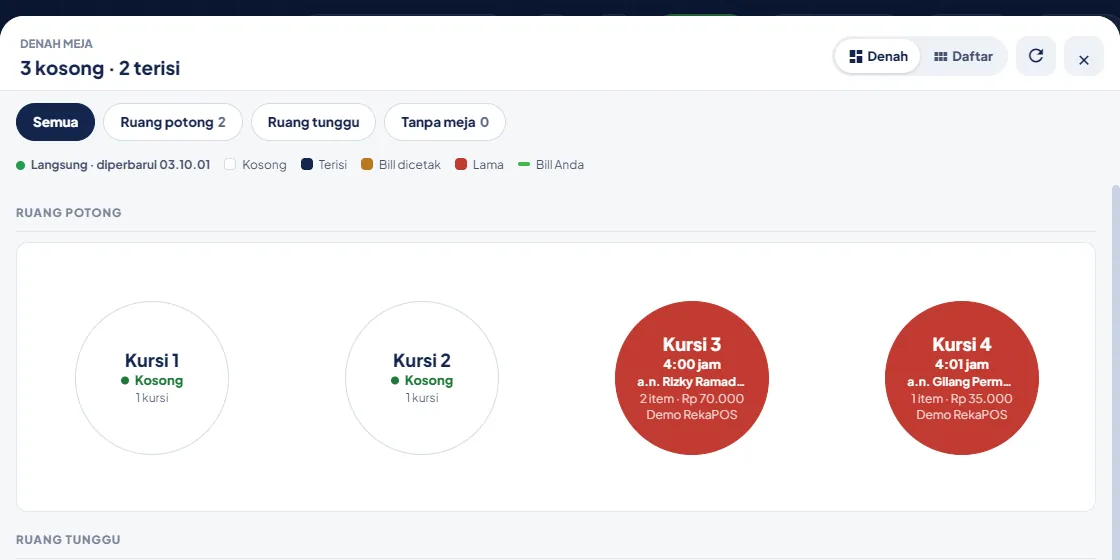The image size is (1120, 560).
Task: Switch to Denah view
Action: click(x=878, y=56)
